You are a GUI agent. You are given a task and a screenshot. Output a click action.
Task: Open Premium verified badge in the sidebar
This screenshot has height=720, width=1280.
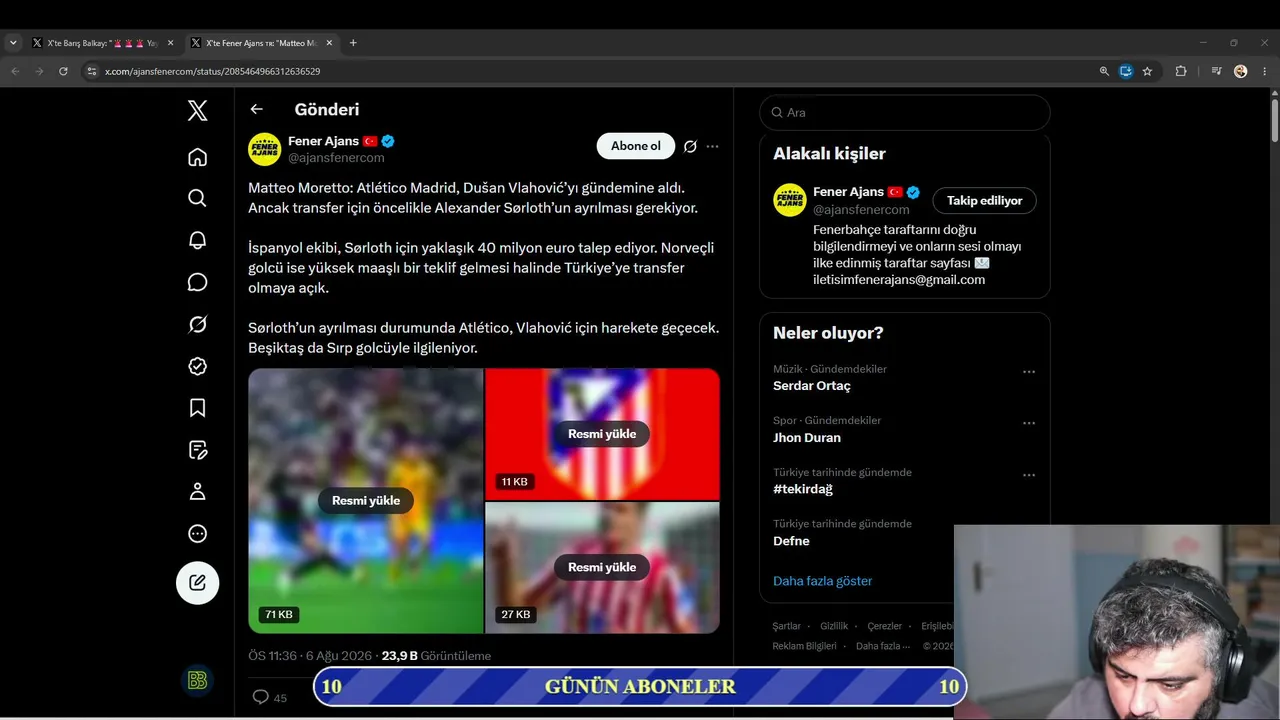[198, 366]
